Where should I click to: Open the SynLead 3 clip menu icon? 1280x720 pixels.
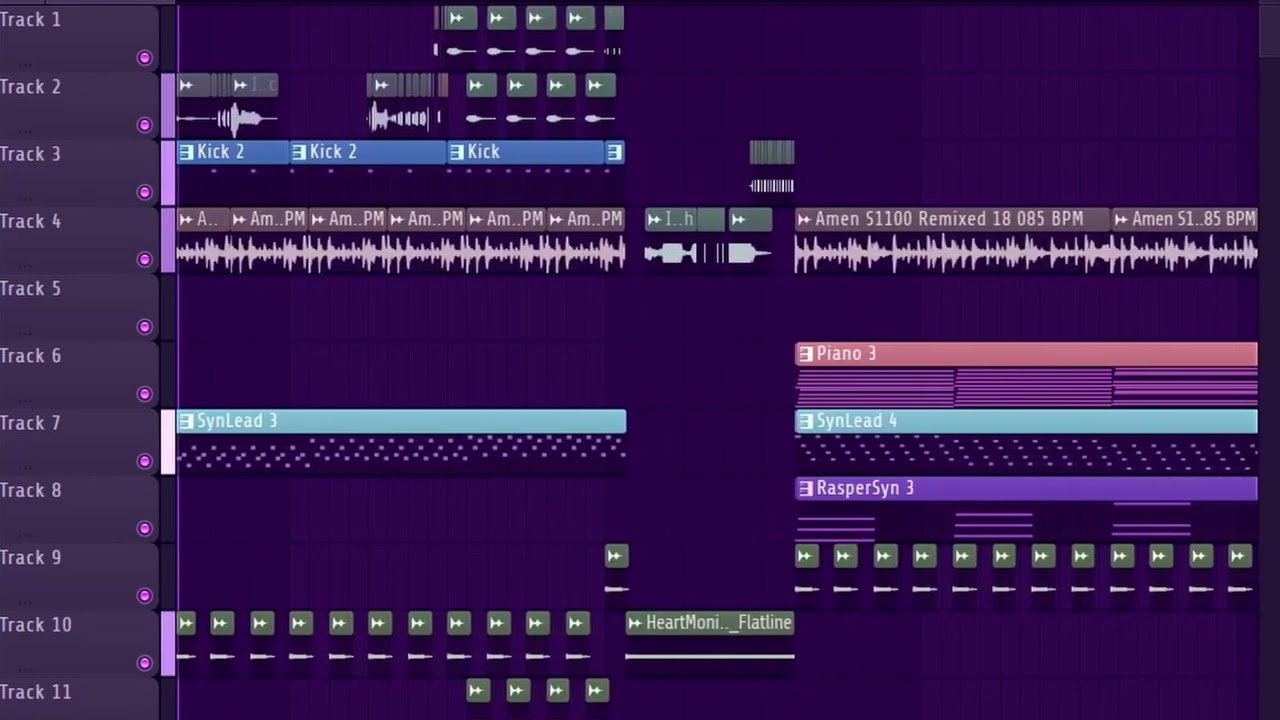[186, 421]
